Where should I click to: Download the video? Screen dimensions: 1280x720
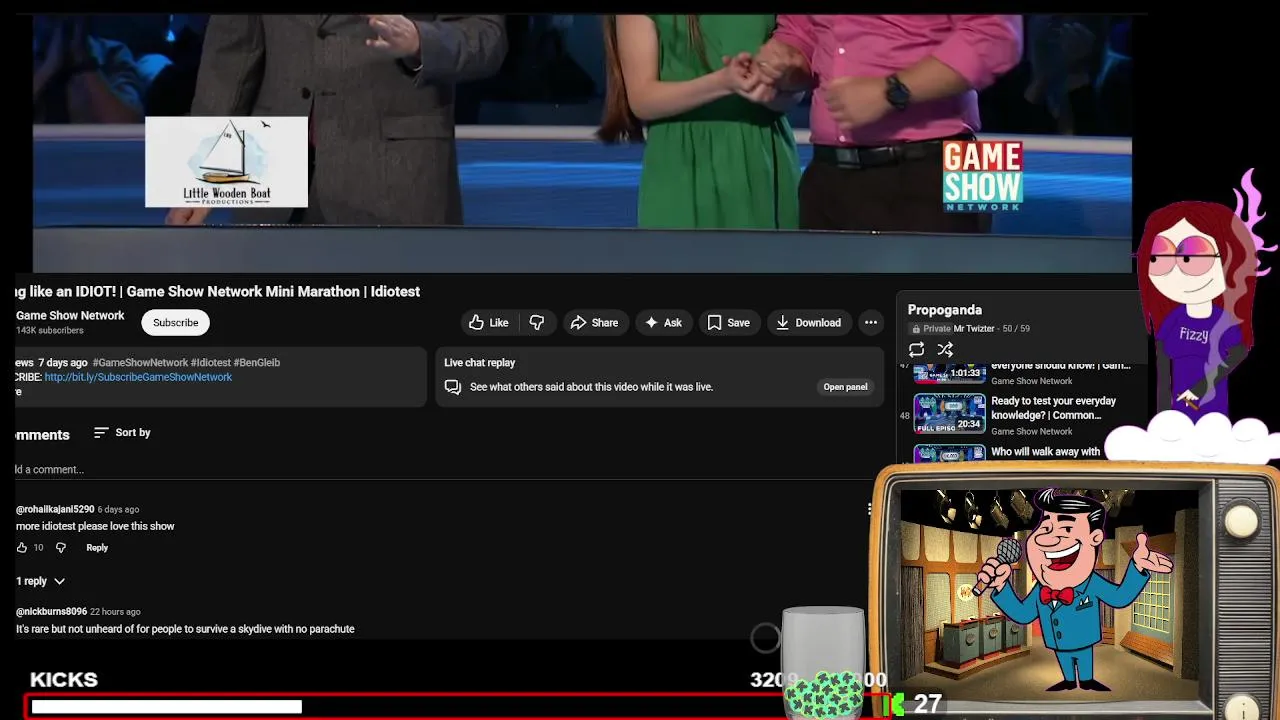(808, 323)
